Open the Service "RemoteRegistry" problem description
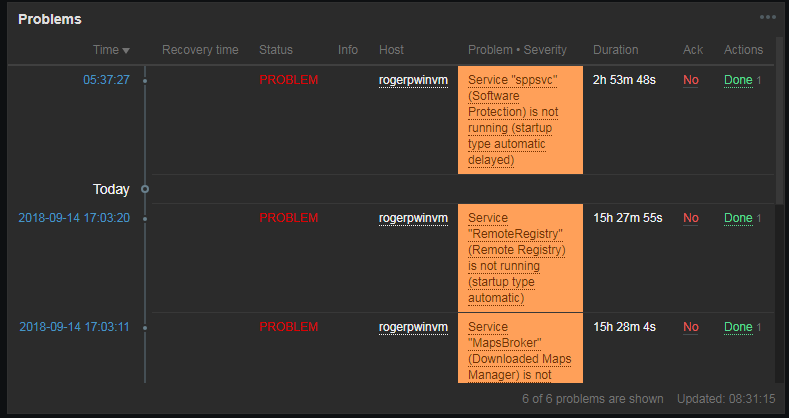789x418 pixels. (519, 258)
